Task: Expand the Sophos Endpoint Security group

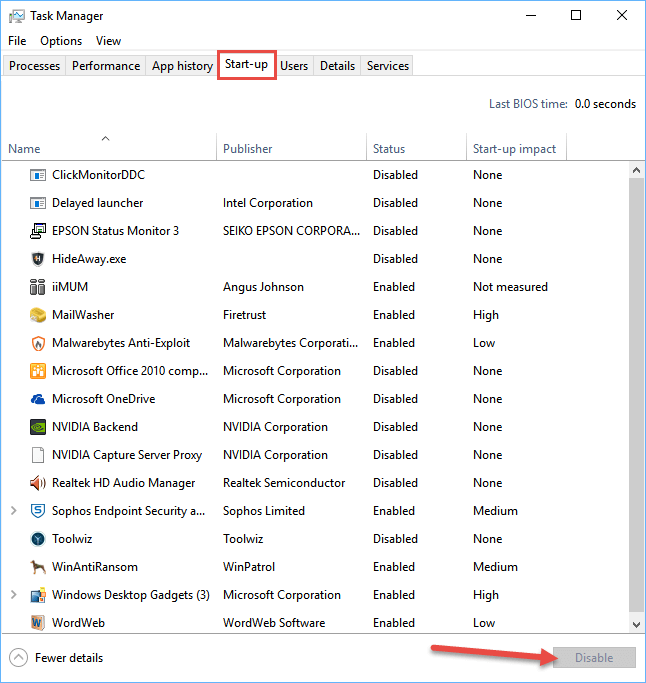Action: coord(14,511)
